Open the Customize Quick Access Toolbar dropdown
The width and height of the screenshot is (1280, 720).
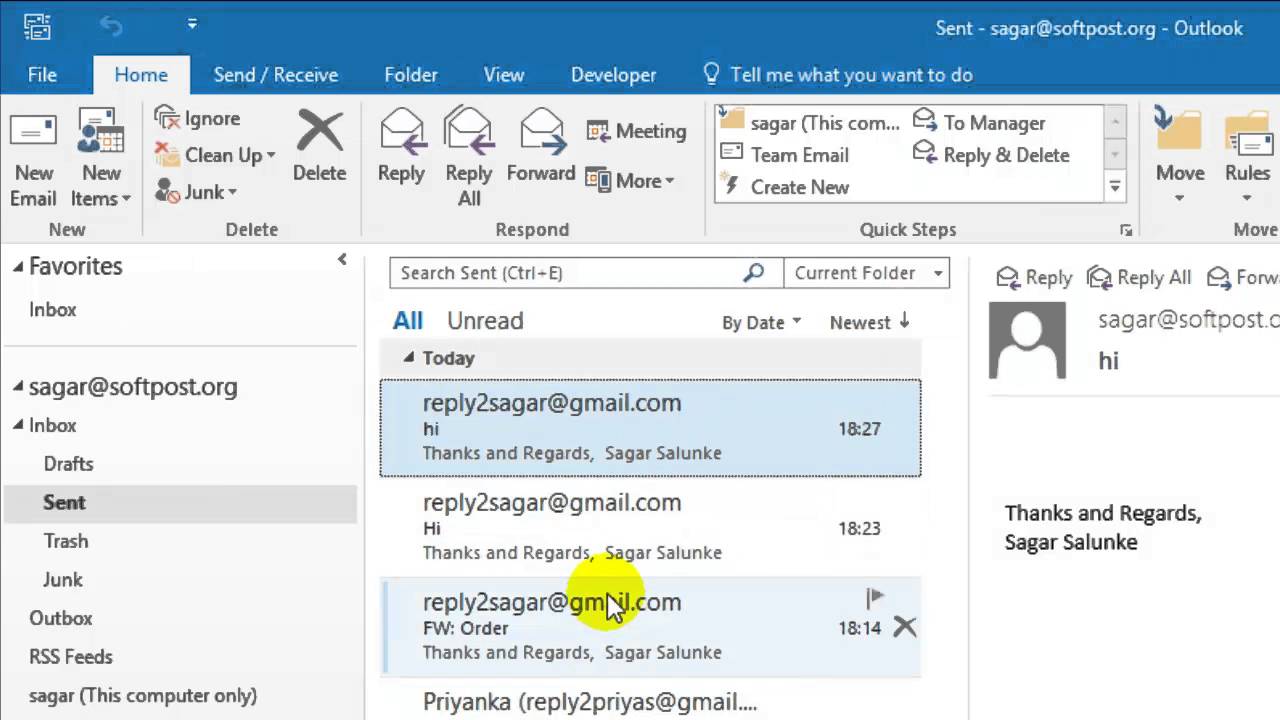192,24
